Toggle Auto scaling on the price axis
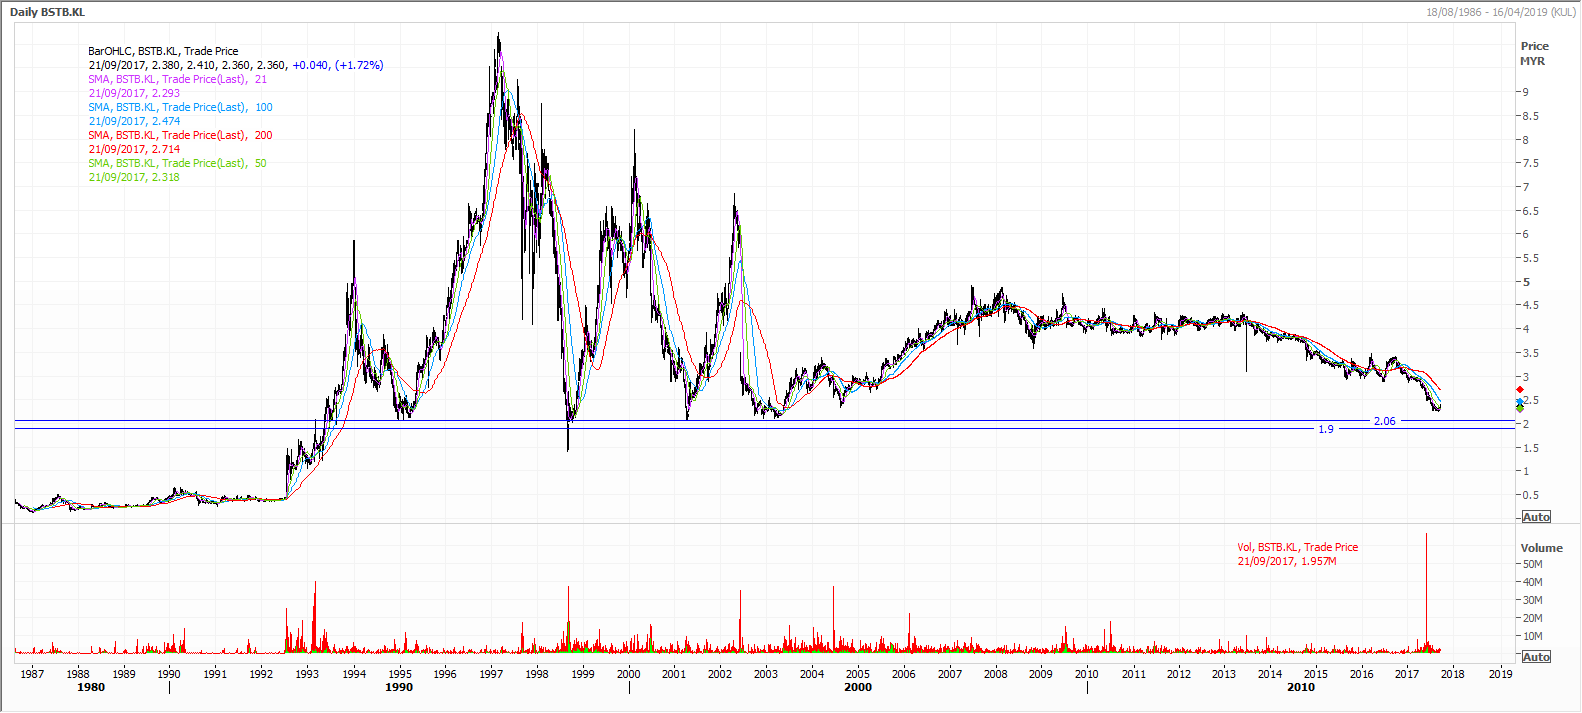This screenshot has width=1582, height=713. click(1536, 517)
